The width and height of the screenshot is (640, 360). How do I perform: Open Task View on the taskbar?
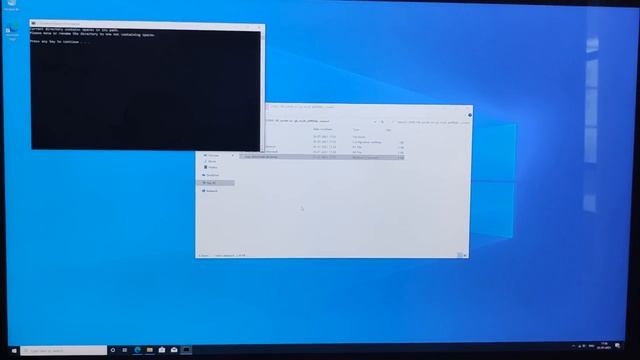(x=125, y=350)
